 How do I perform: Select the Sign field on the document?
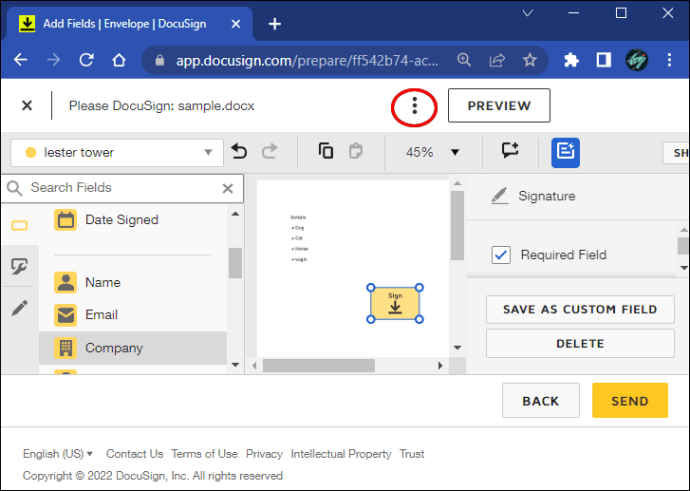point(395,304)
